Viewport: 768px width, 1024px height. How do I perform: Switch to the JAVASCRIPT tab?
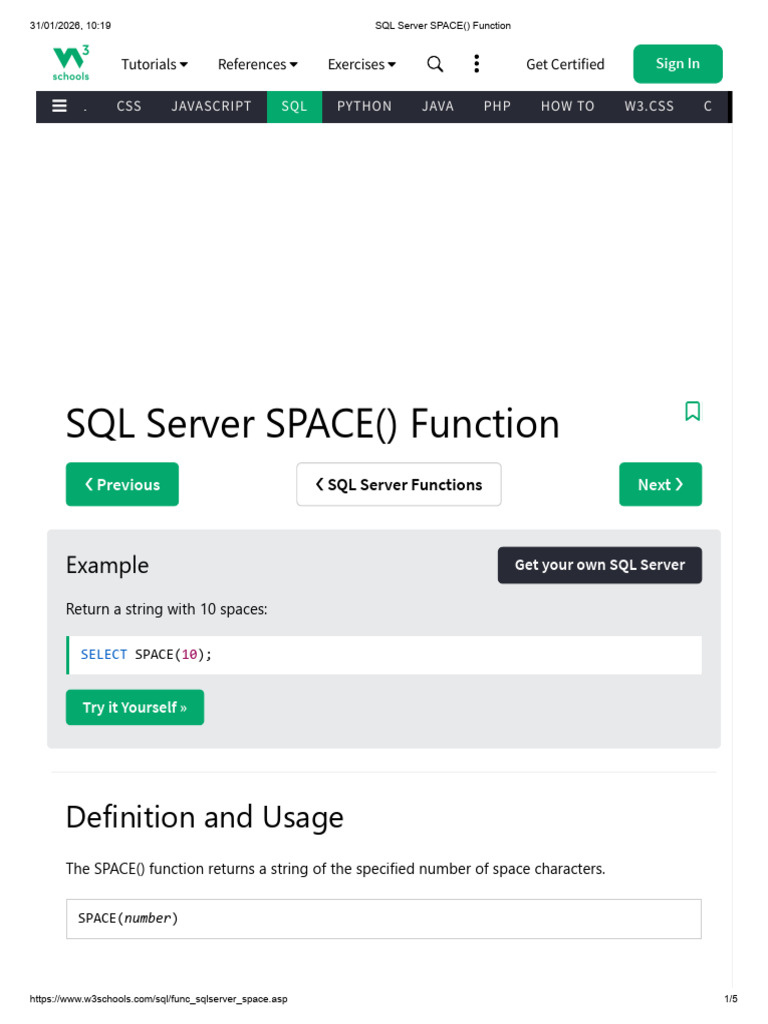(x=211, y=106)
